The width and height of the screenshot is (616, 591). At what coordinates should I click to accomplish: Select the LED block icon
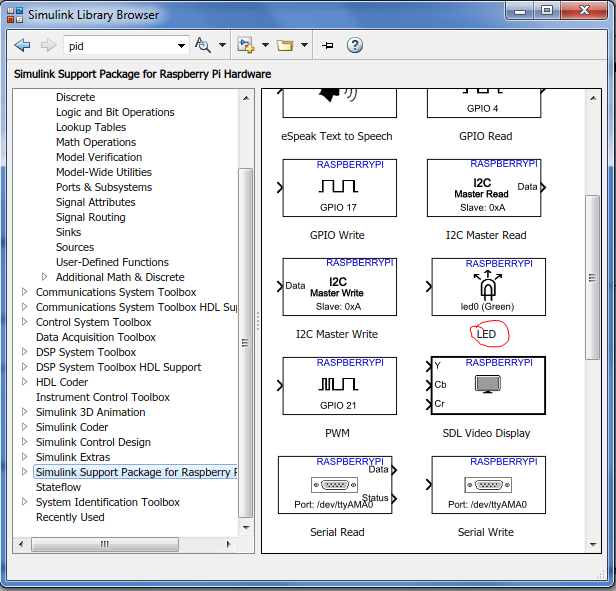[488, 287]
